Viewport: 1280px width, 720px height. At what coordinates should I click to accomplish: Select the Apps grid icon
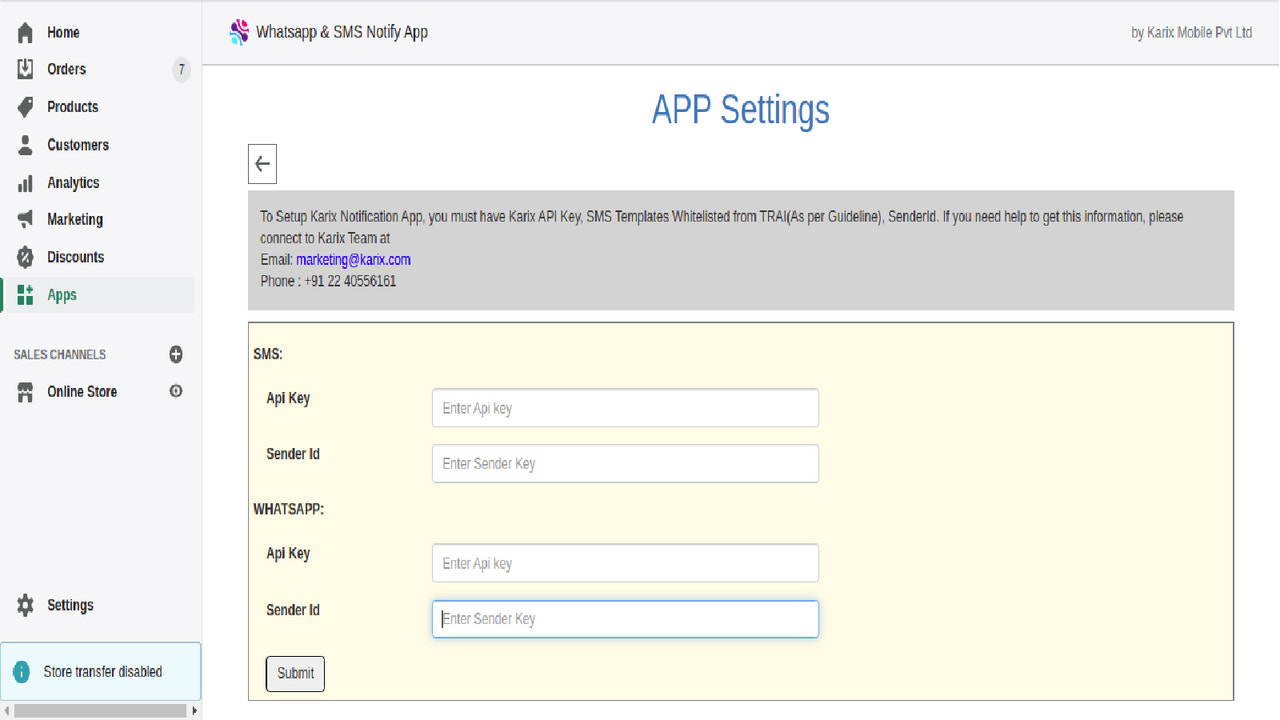pyautogui.click(x=24, y=295)
